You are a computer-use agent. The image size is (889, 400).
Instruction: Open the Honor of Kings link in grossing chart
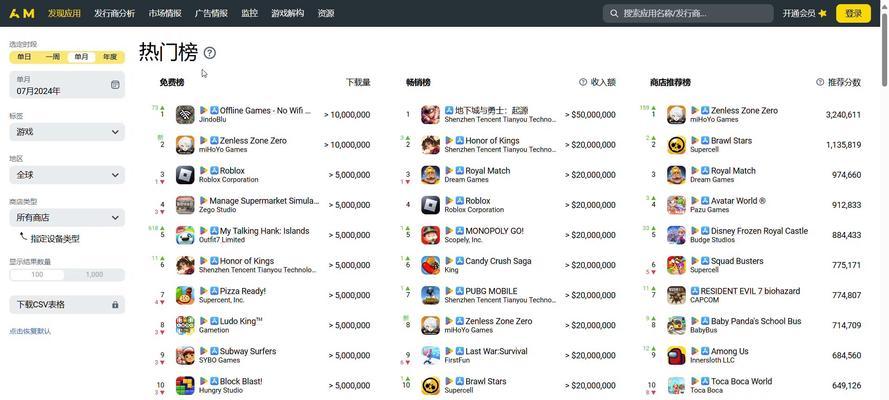492,141
